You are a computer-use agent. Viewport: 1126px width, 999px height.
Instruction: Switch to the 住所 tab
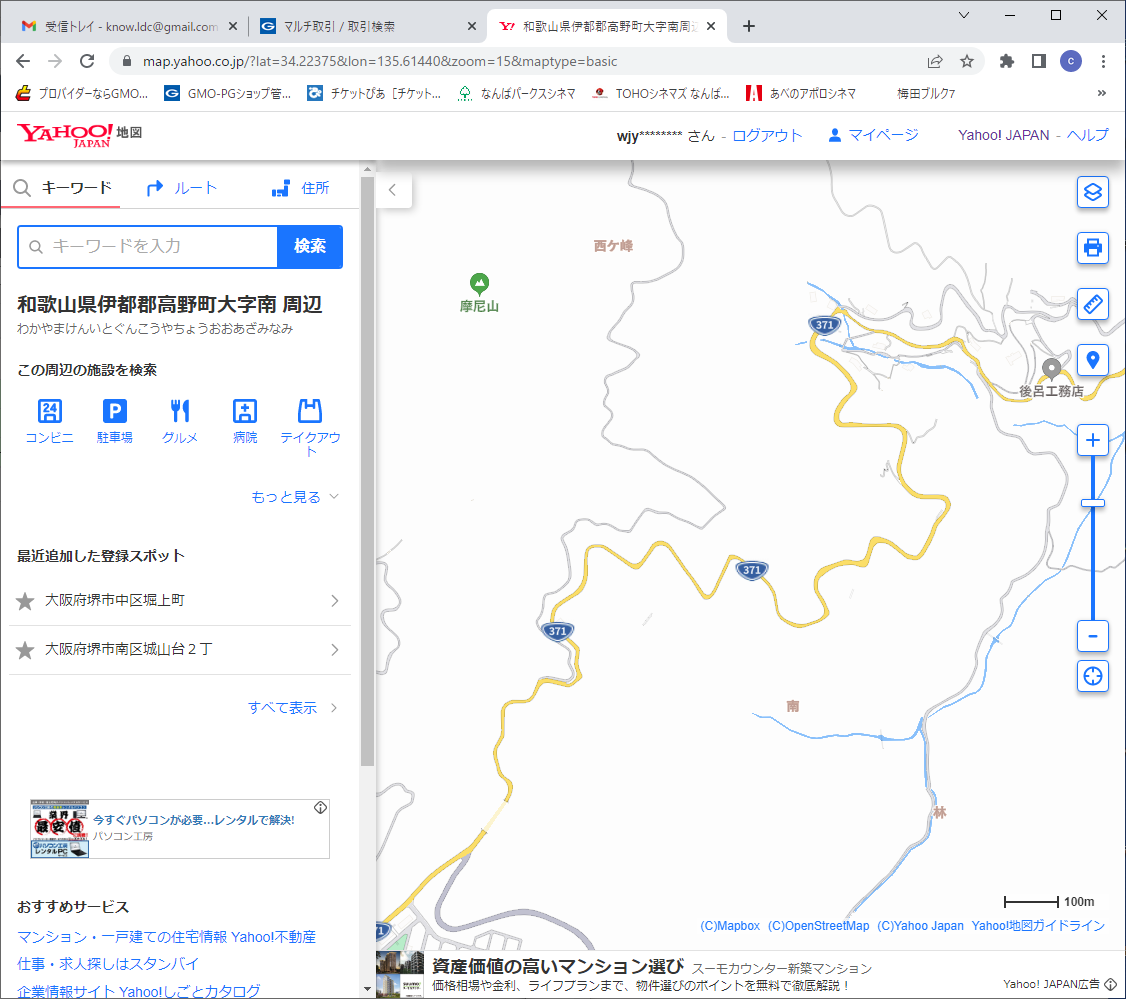tap(300, 188)
